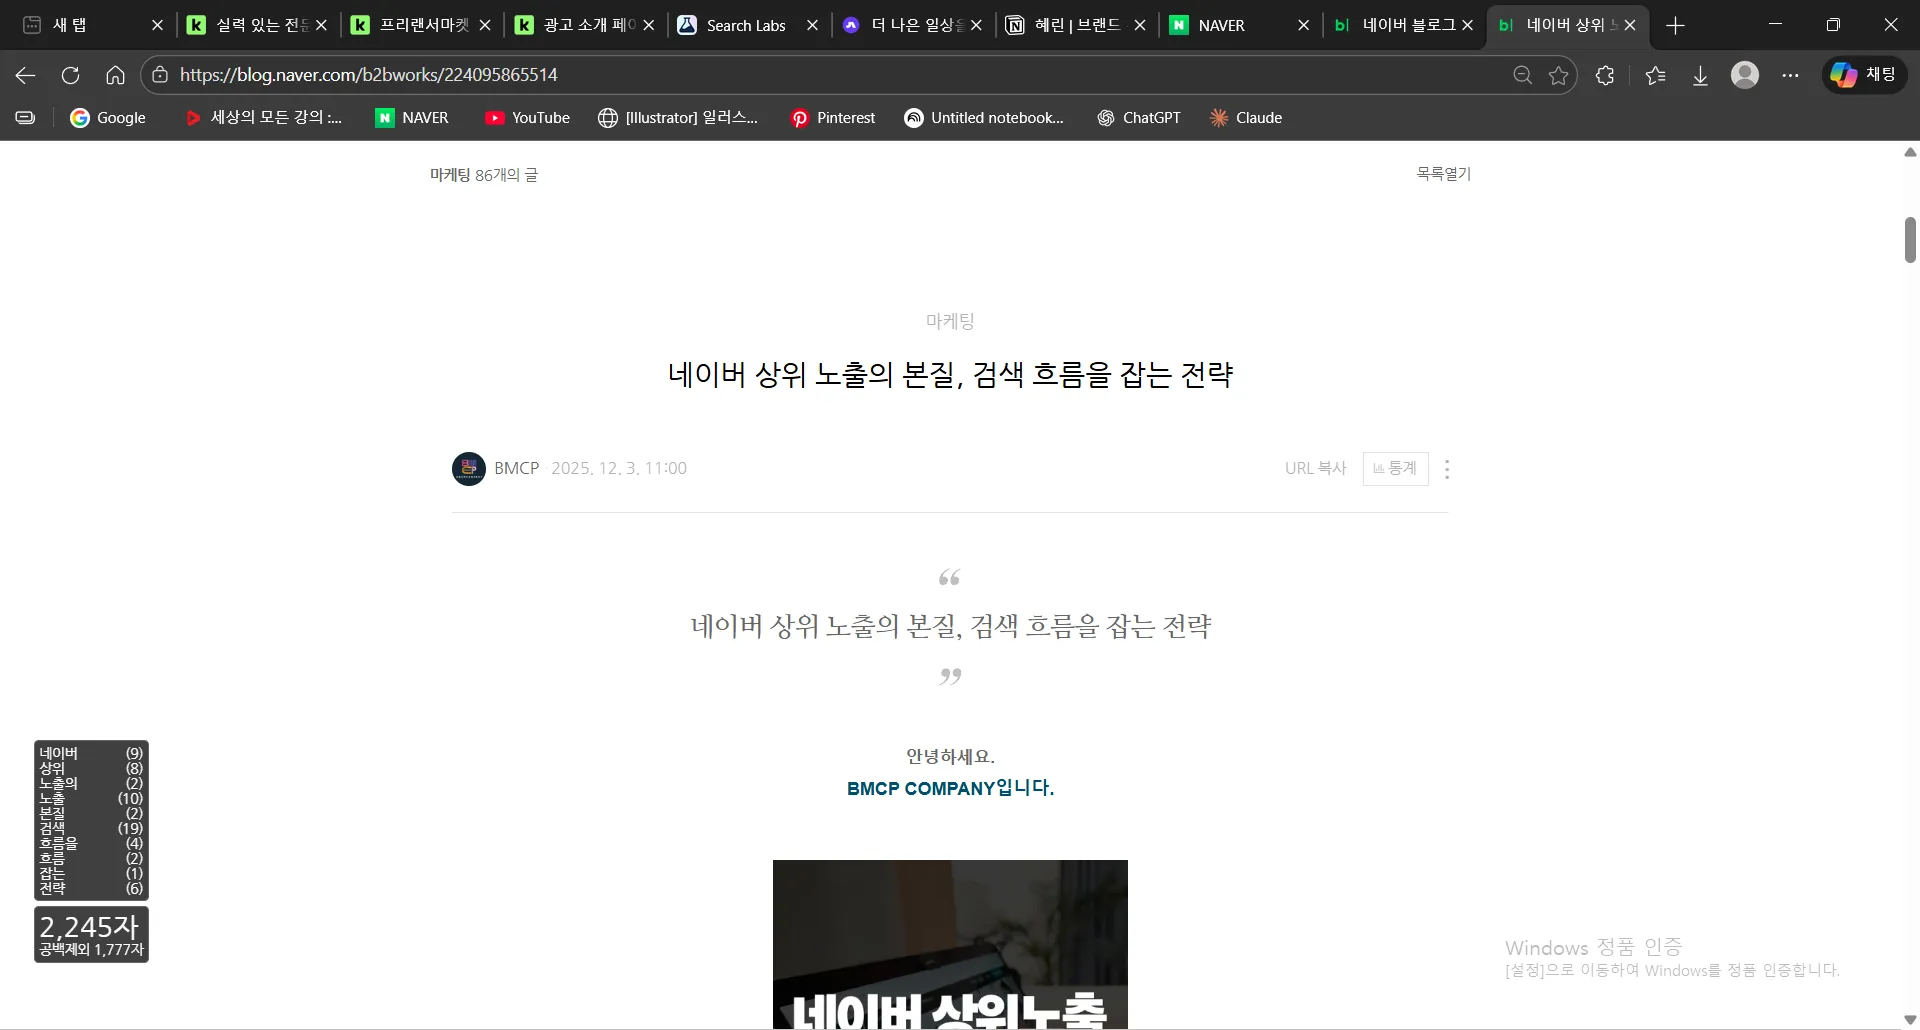Screen dimensions: 1920x1030
Task: Open post statistics via 통계 button
Action: pyautogui.click(x=1395, y=468)
